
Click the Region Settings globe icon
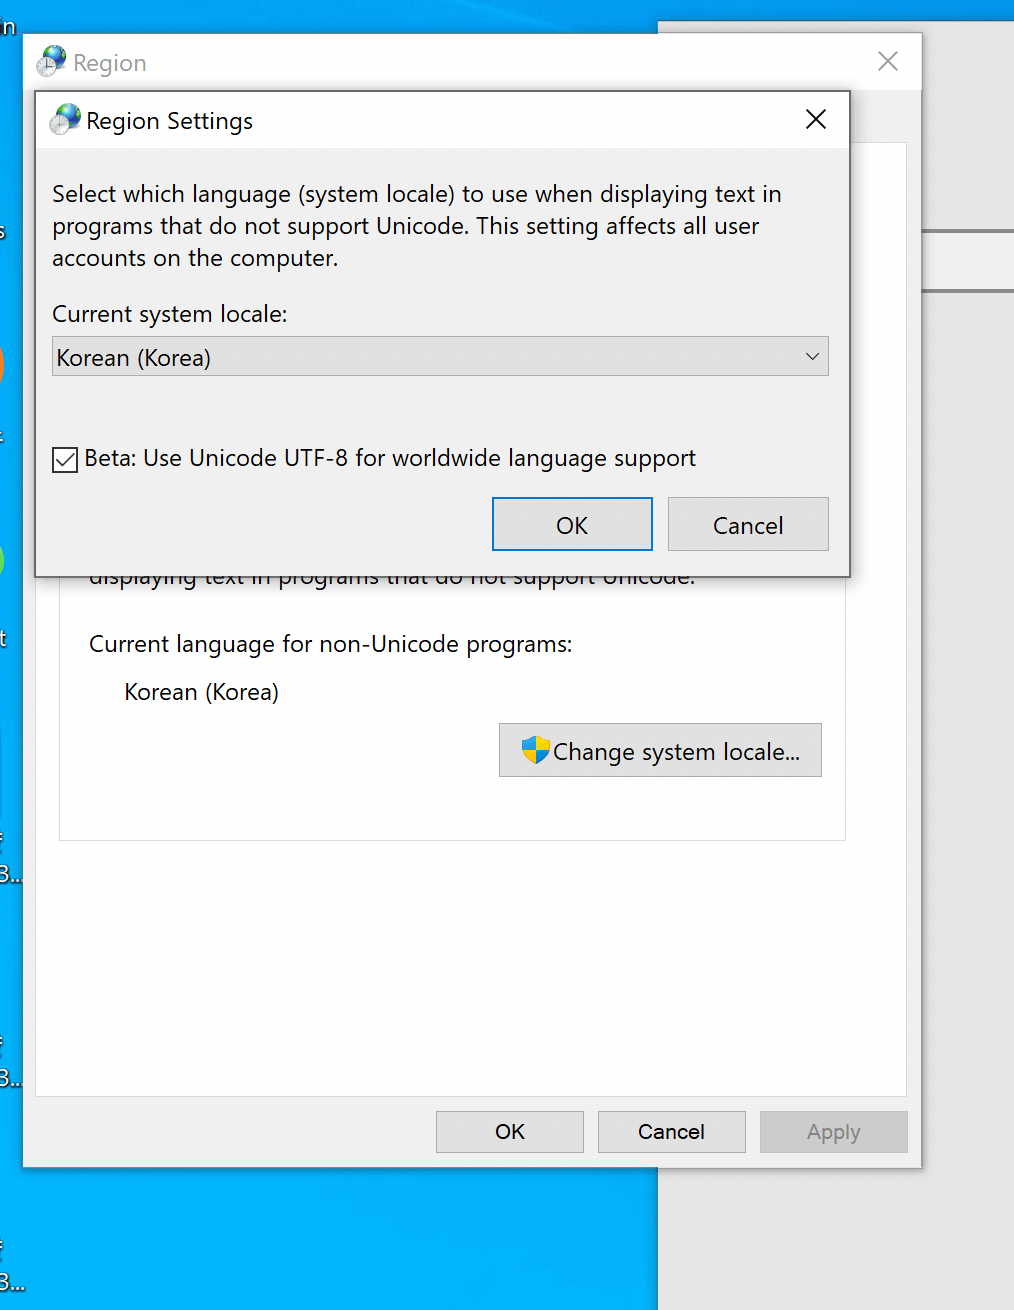click(x=65, y=120)
